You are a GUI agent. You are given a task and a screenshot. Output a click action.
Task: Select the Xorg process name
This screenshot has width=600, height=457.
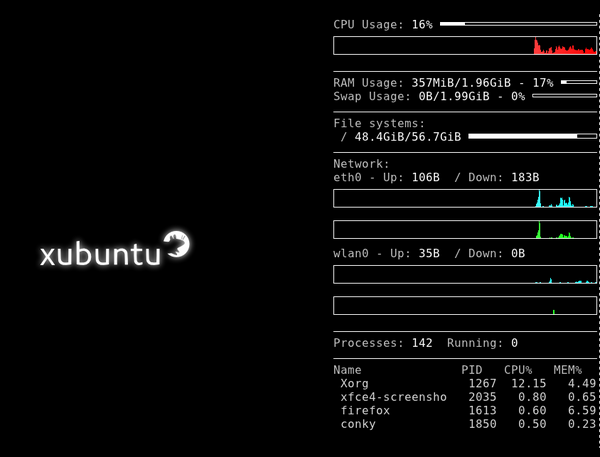(354, 384)
